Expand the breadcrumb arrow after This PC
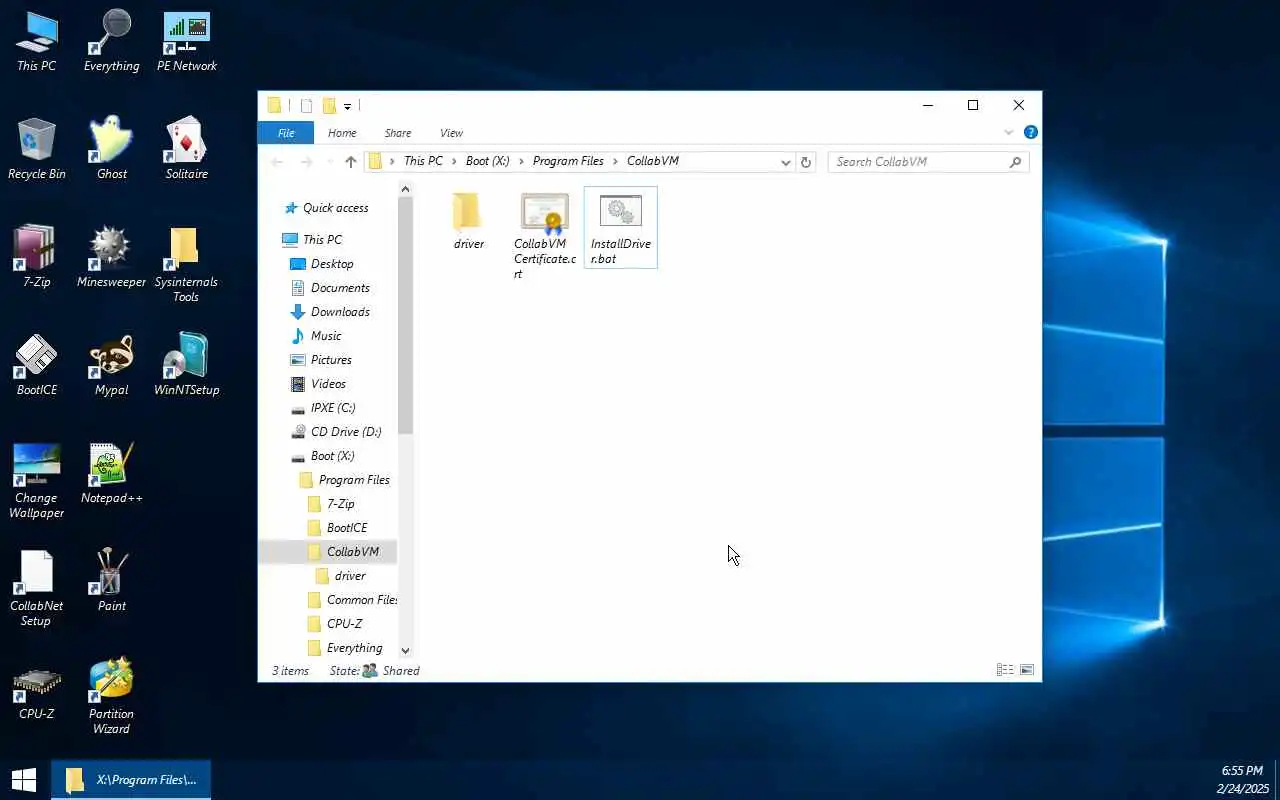Viewport: 1280px width, 800px height. point(454,161)
